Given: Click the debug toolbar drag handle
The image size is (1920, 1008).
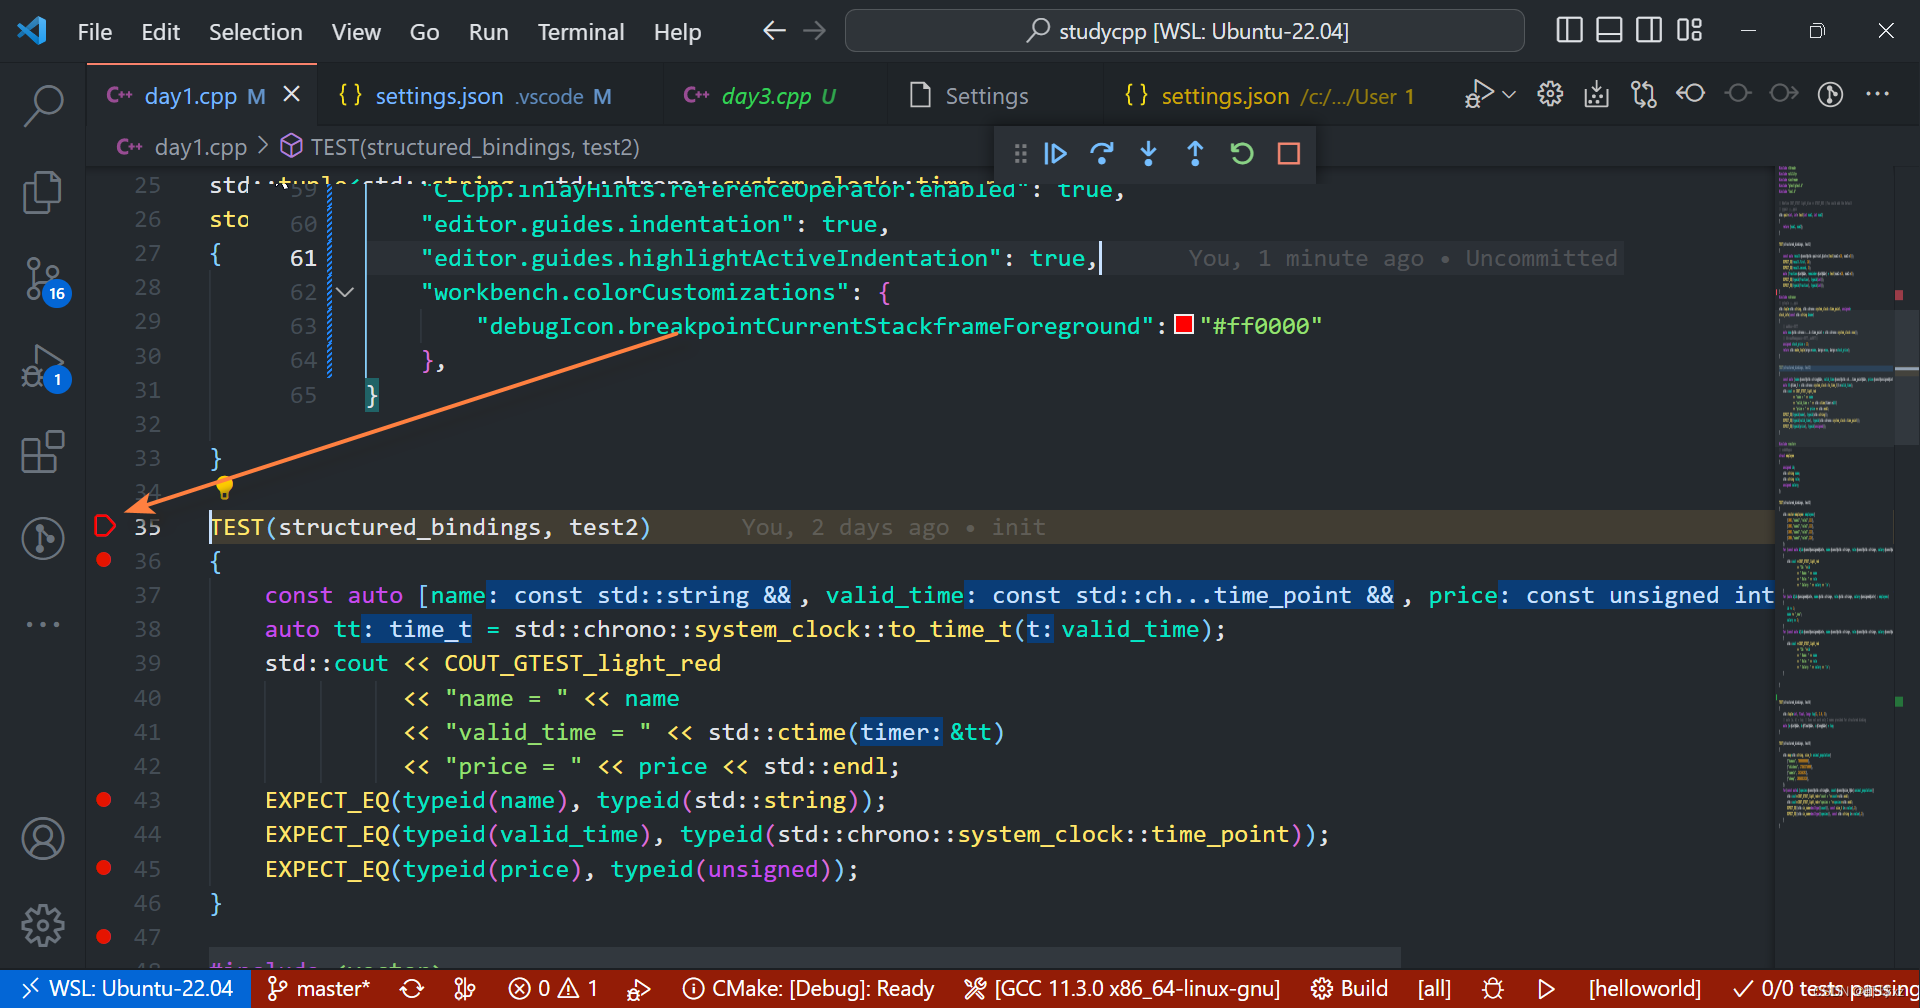Looking at the screenshot, I should pos(1020,153).
